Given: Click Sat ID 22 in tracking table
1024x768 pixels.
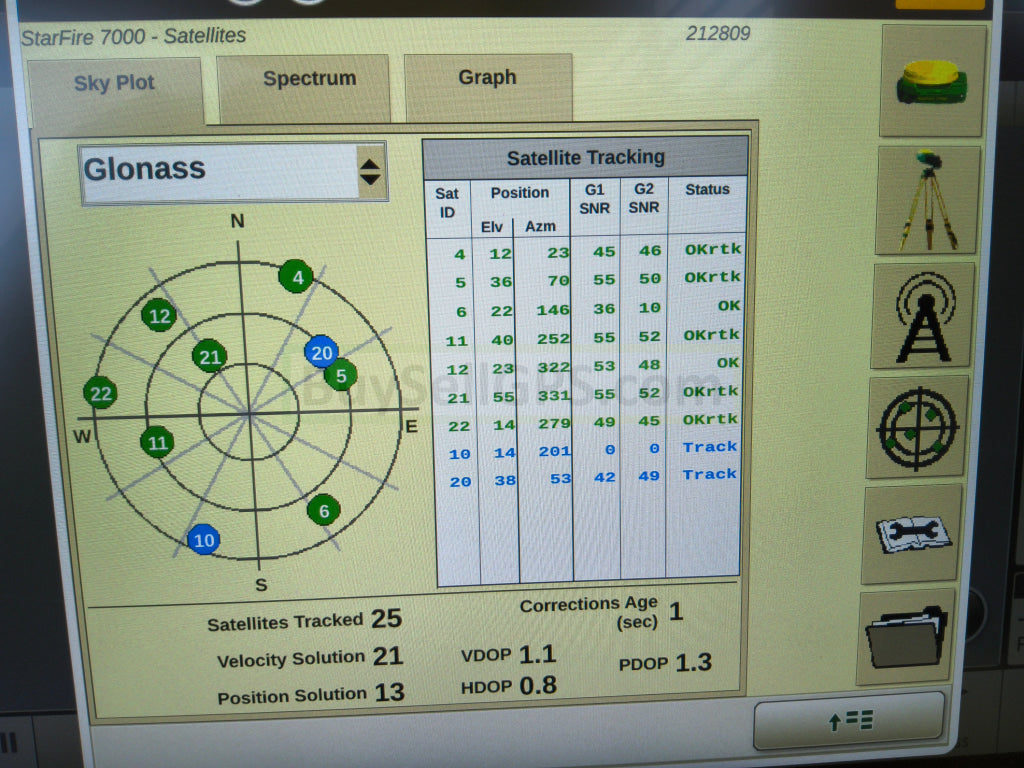Looking at the screenshot, I should (458, 426).
